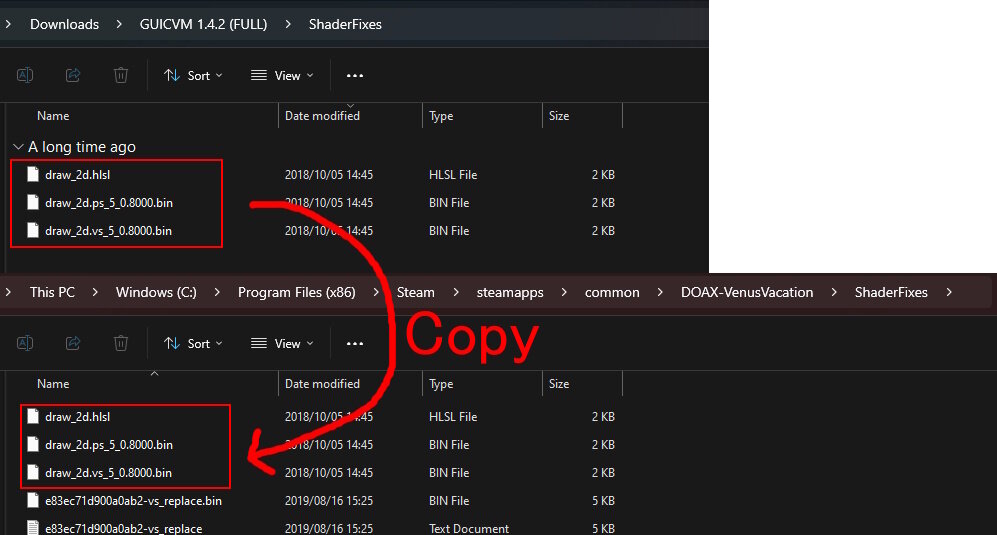Select draw_2d.vs_5_0.8000.bin in the DOAX-VenusVacation folder
Viewport: 997px width, 535px height.
(108, 473)
